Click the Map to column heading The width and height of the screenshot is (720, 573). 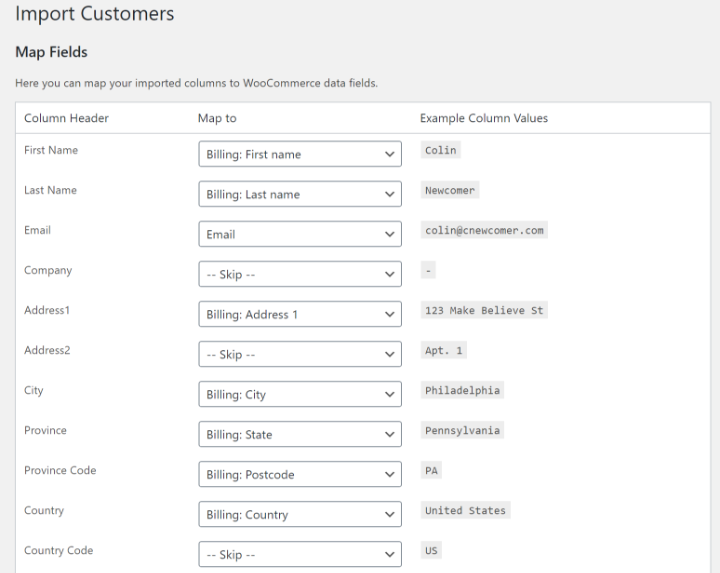(x=217, y=118)
